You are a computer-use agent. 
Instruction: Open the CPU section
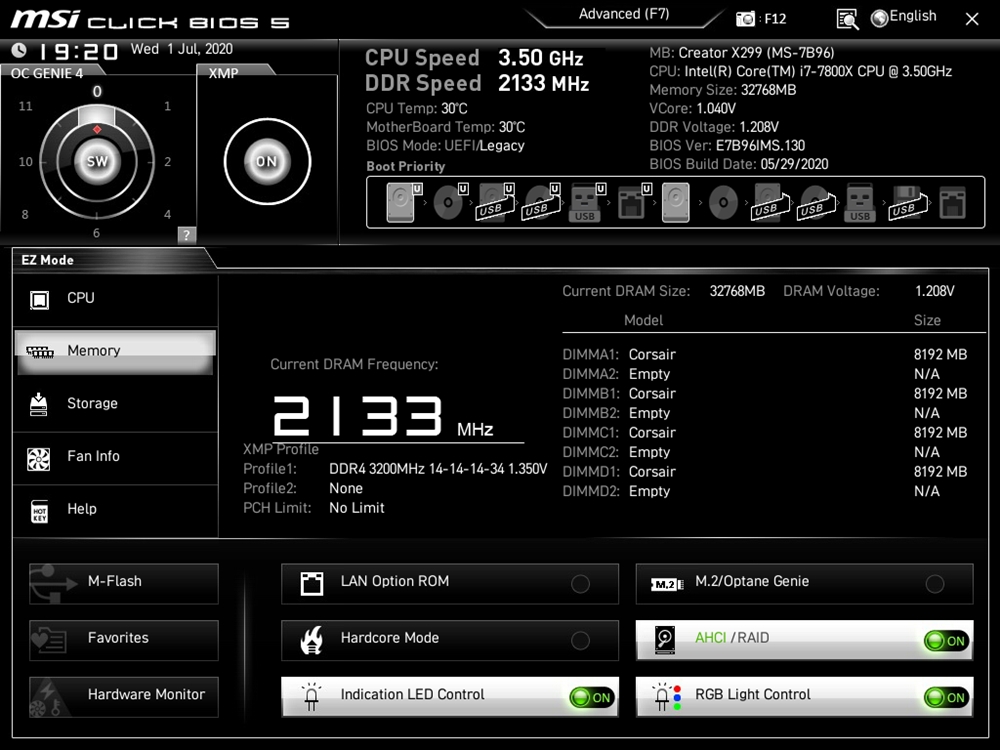pyautogui.click(x=115, y=299)
